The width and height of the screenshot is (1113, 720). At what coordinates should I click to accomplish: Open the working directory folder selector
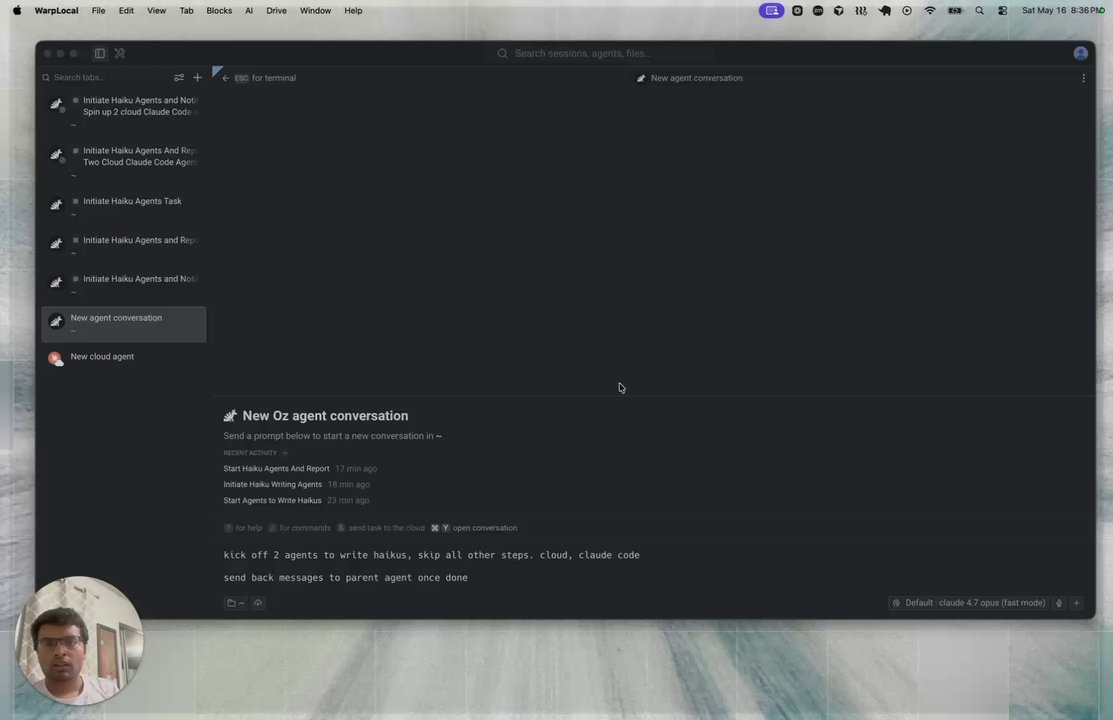(235, 603)
